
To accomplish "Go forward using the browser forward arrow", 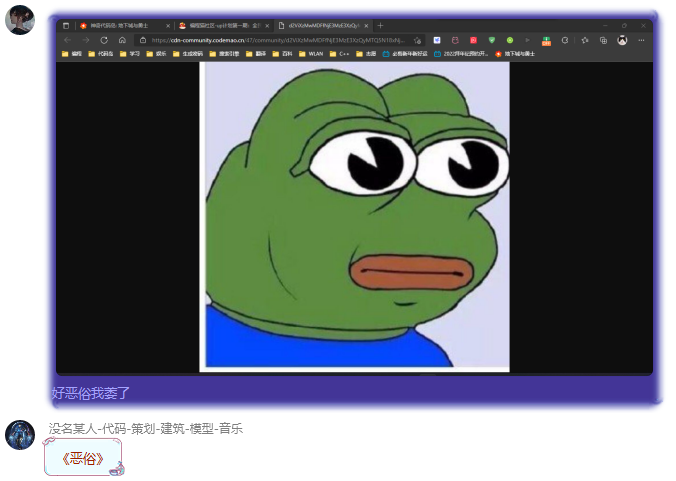I will click(x=86, y=40).
